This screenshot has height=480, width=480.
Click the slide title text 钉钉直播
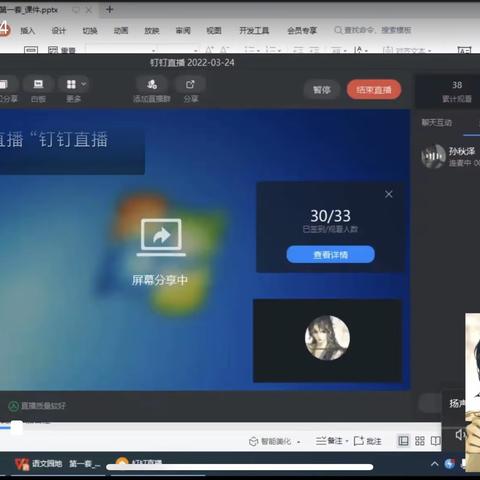pyautogui.click(x=73, y=139)
